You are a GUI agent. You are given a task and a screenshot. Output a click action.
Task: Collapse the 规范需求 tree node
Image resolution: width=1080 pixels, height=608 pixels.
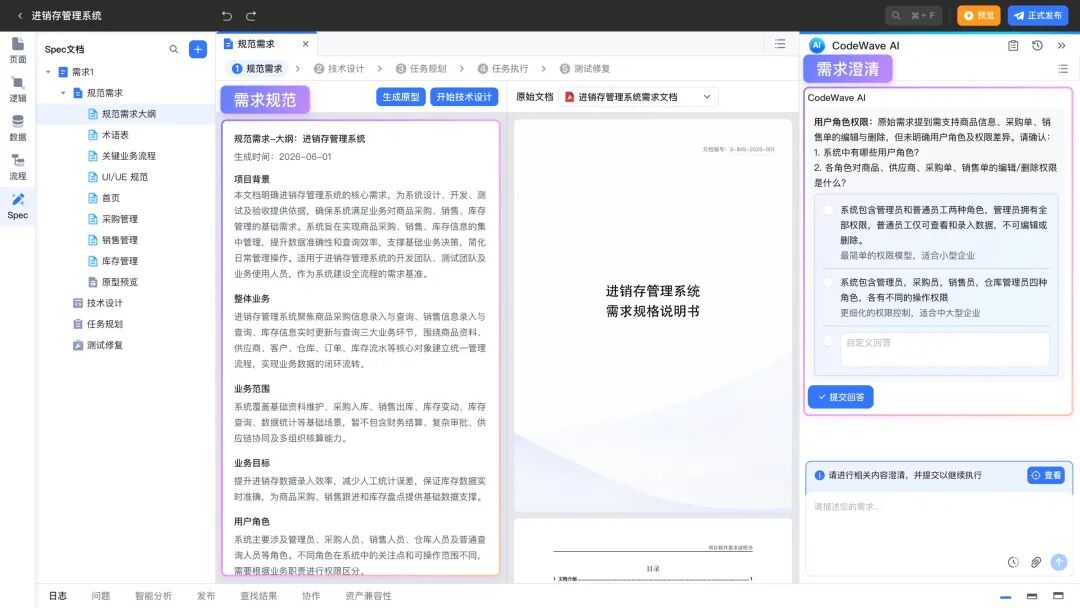[x=63, y=93]
